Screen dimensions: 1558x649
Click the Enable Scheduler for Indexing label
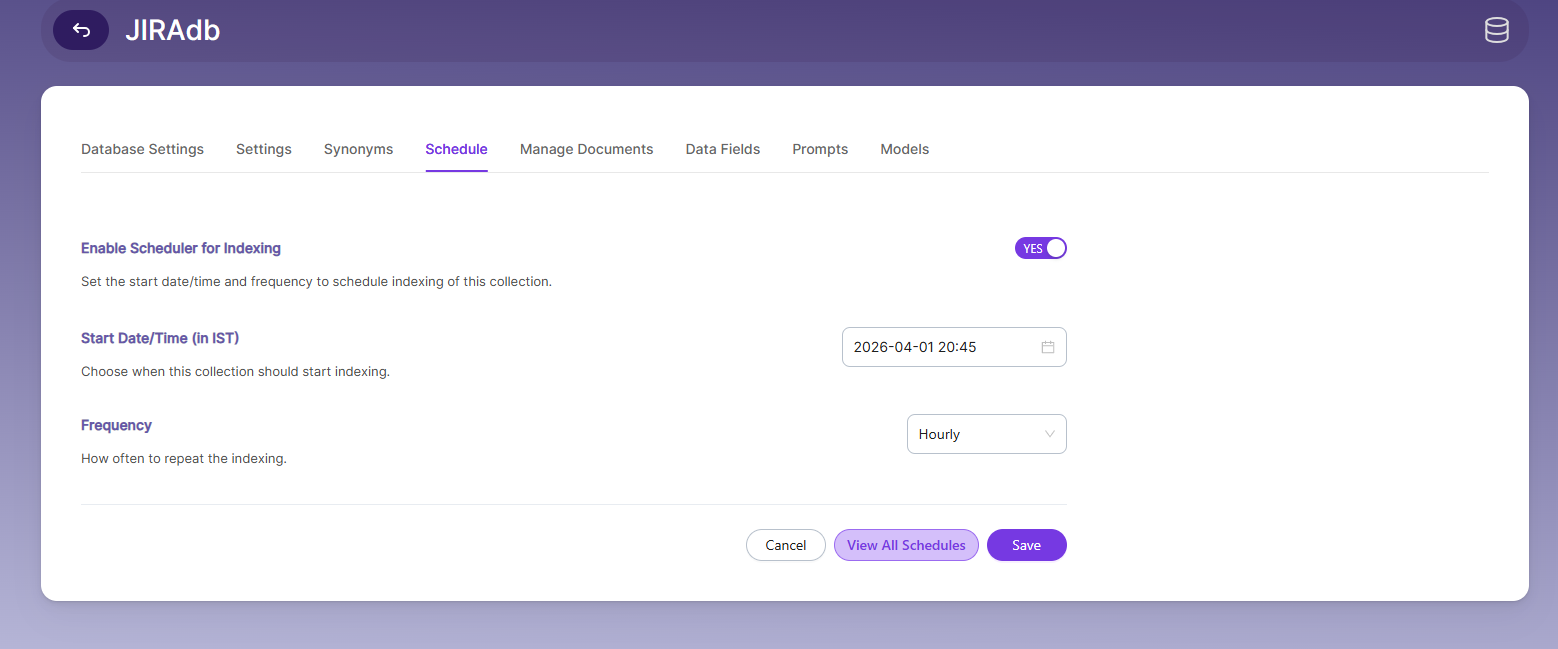[181, 248]
